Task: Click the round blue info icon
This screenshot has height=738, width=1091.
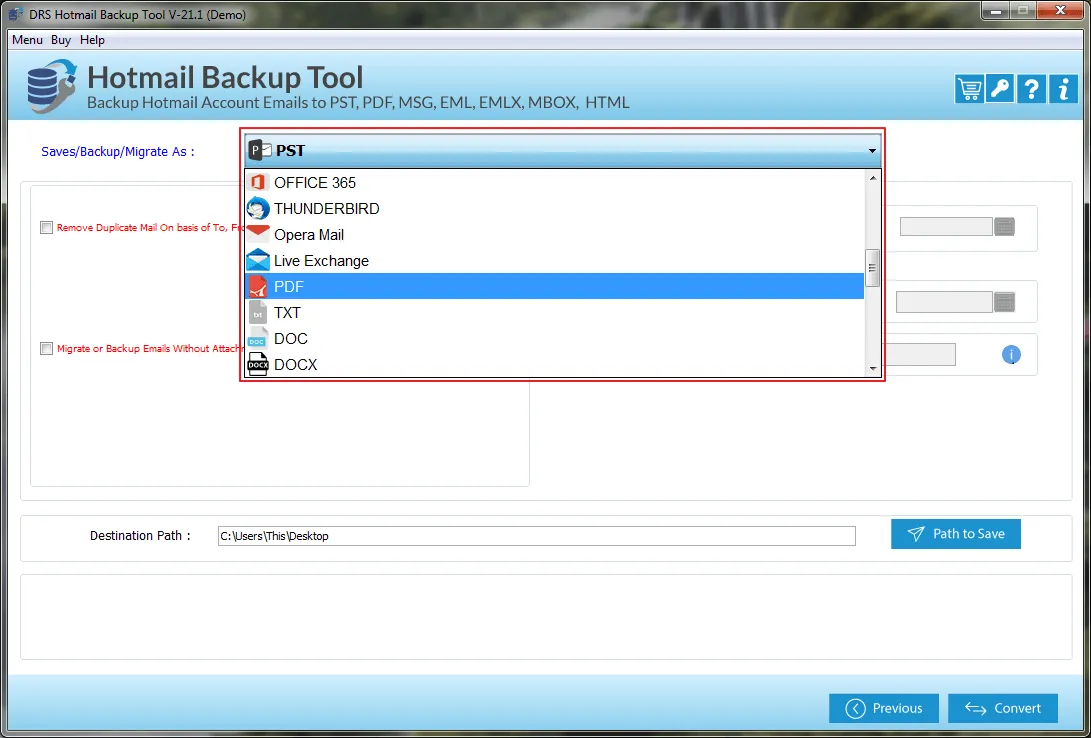Action: tap(1011, 355)
